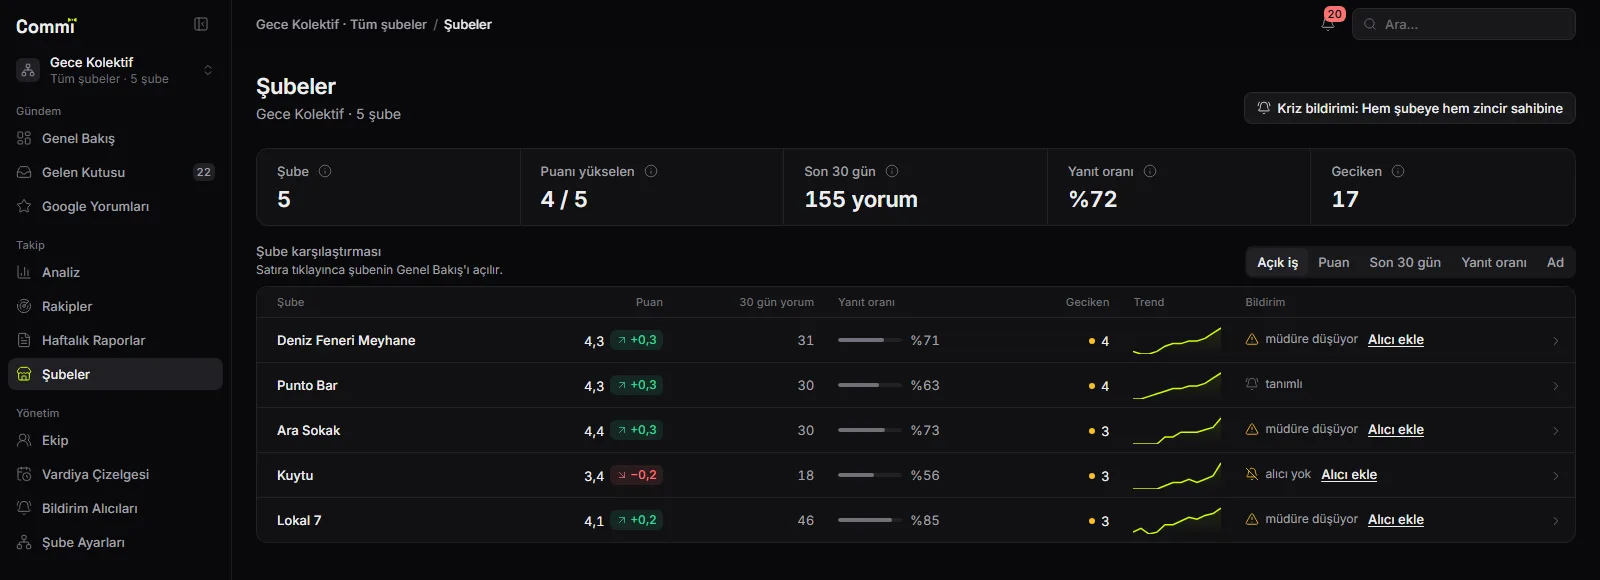This screenshot has width=1600, height=580.
Task: Click Google Yorumları star icon
Action: pos(24,206)
